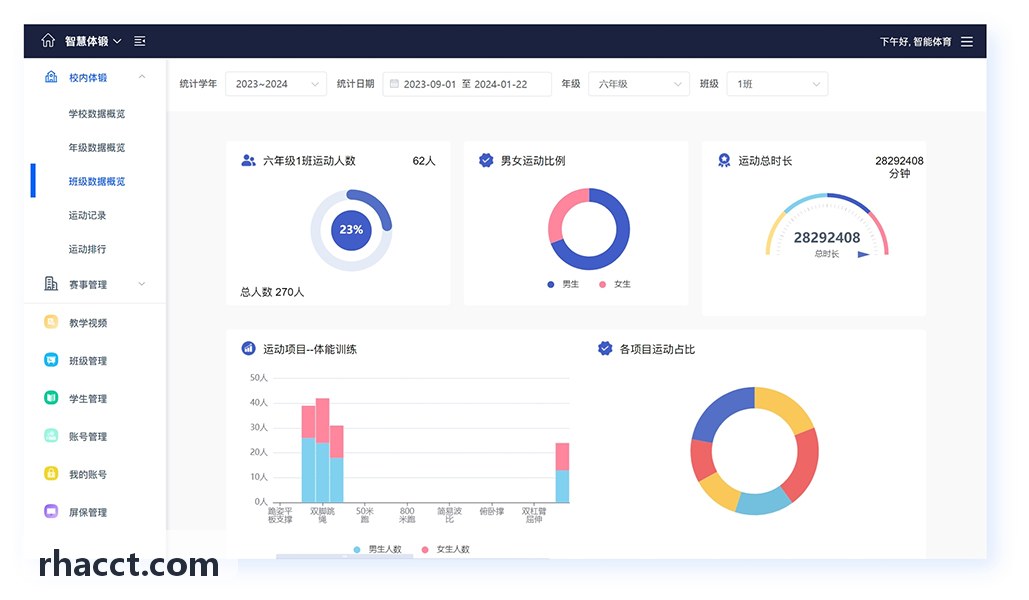1029x600 pixels.
Task: Open the 班级管理 page link
Action: tap(88, 360)
